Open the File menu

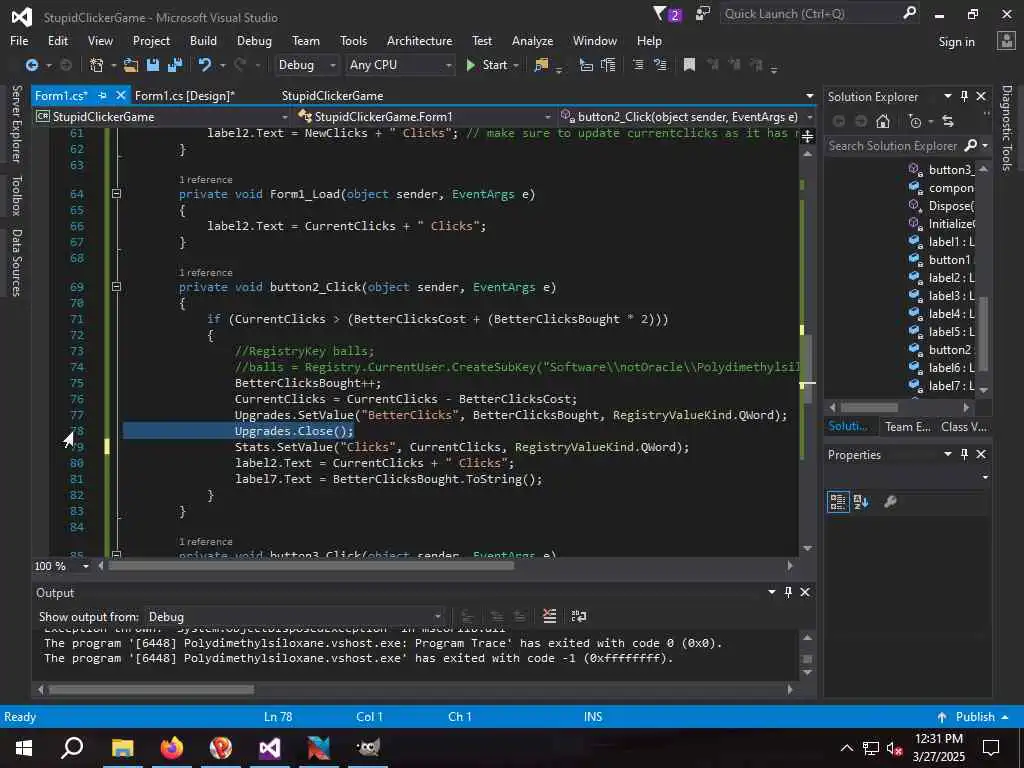tap(19, 40)
